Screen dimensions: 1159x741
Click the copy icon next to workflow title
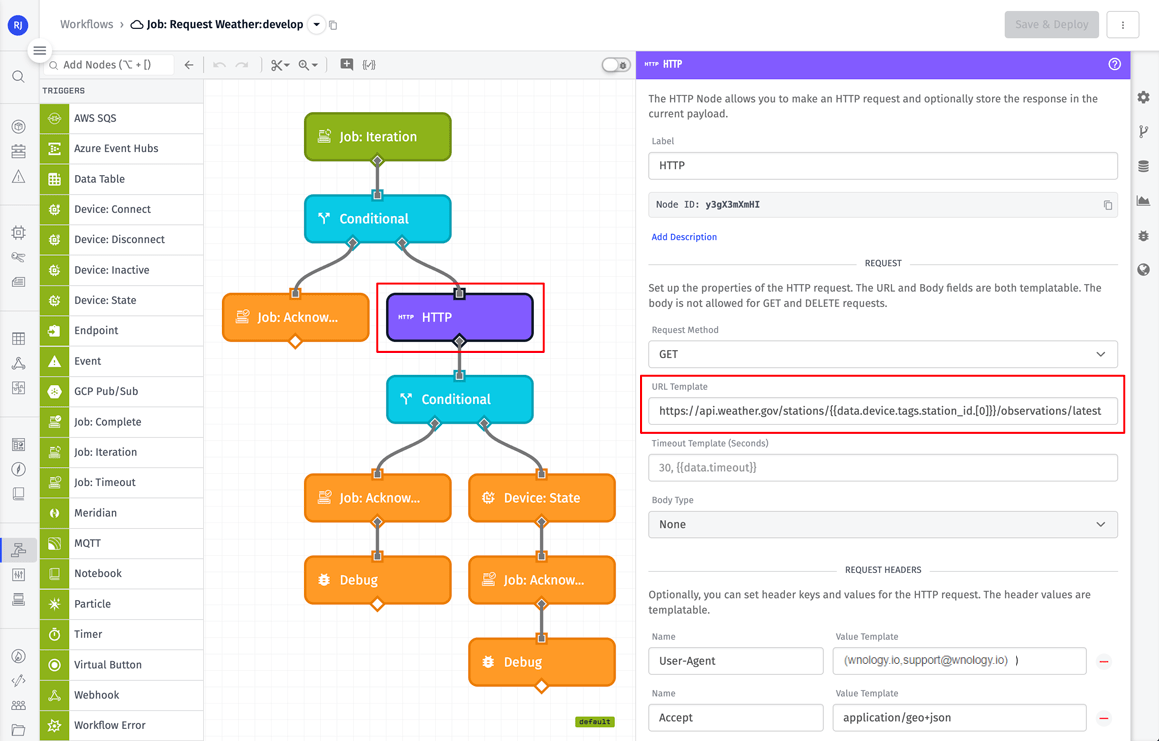pos(333,25)
